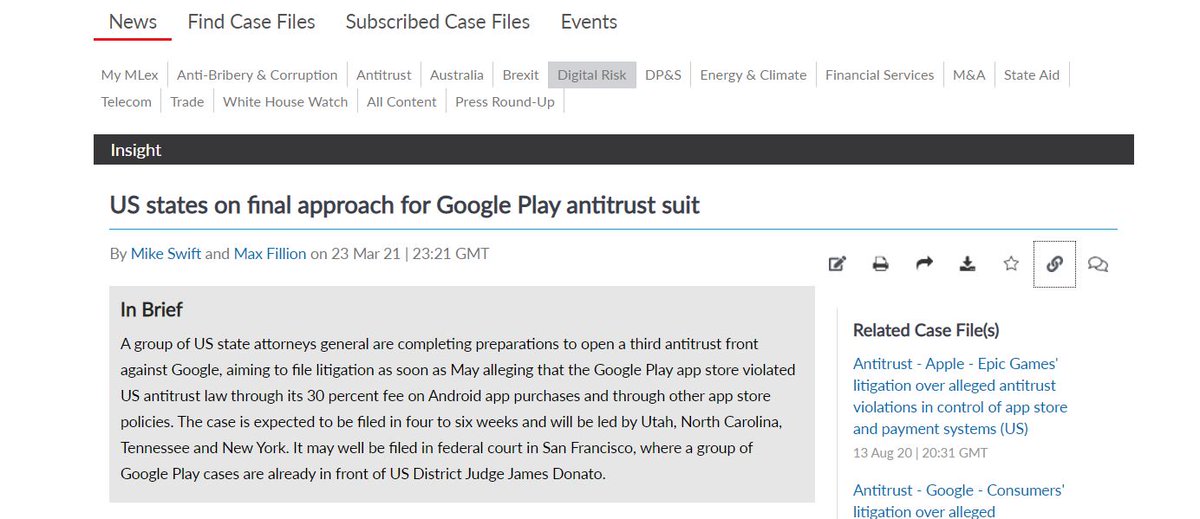Choose Energy & Climate category
This screenshot has width=1200, height=519.
point(753,75)
